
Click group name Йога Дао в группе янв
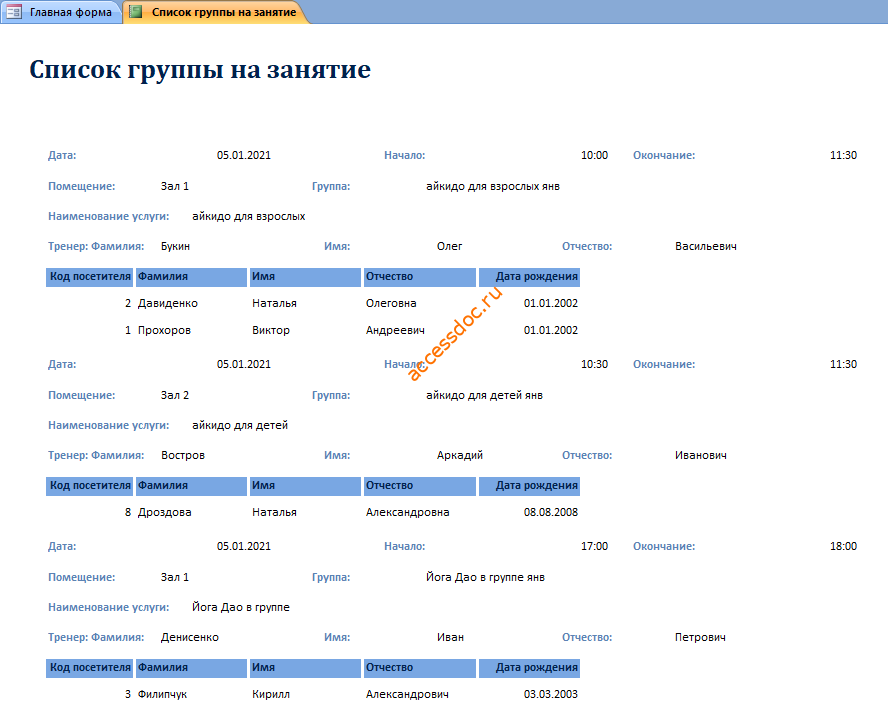click(x=485, y=577)
